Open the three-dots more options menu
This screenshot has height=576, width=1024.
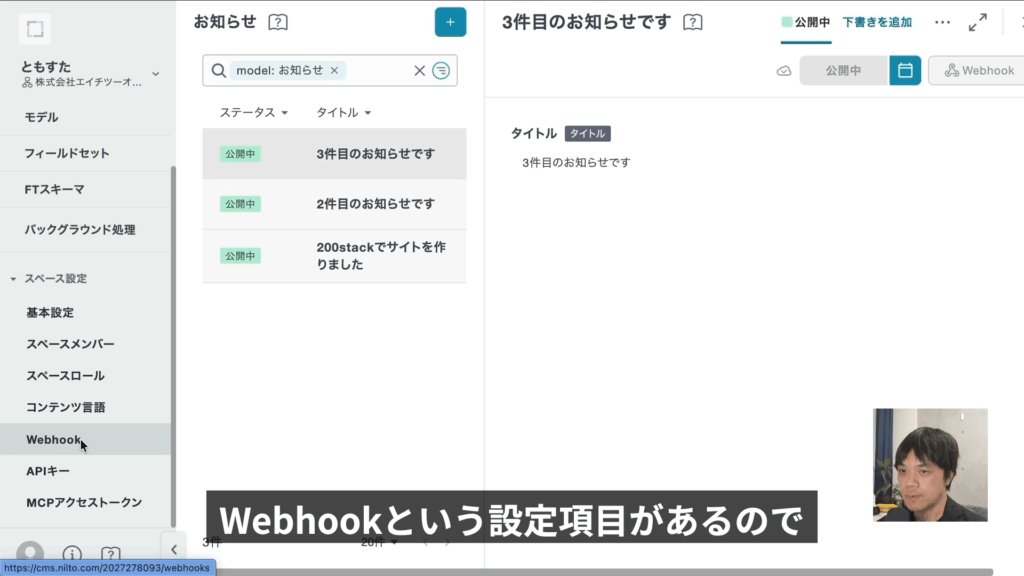tap(942, 22)
